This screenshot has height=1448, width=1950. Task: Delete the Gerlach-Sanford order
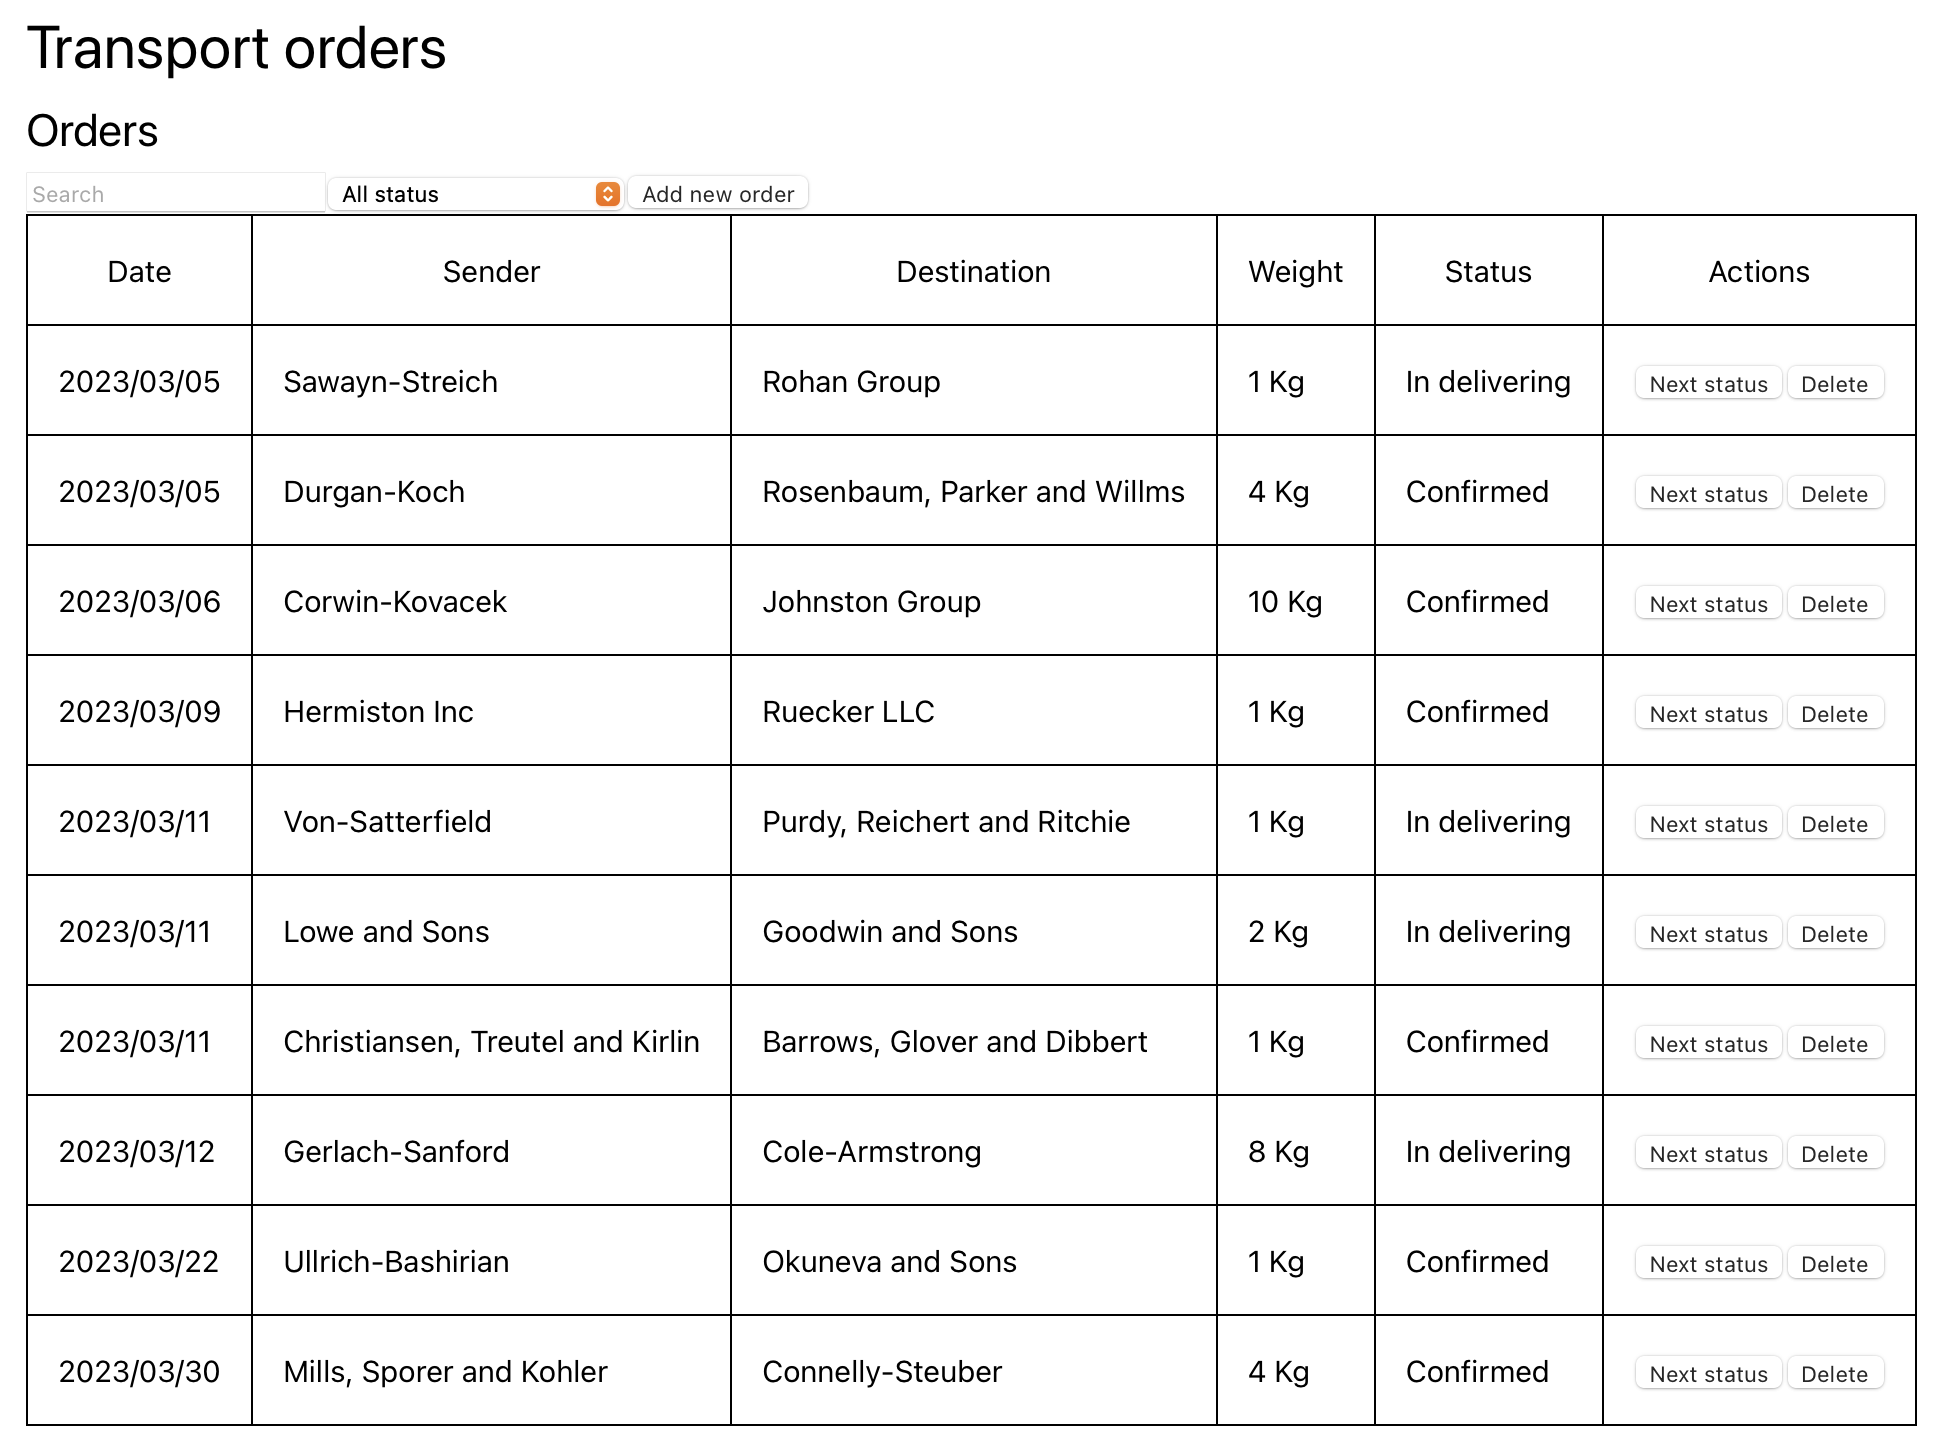[x=1834, y=1154]
